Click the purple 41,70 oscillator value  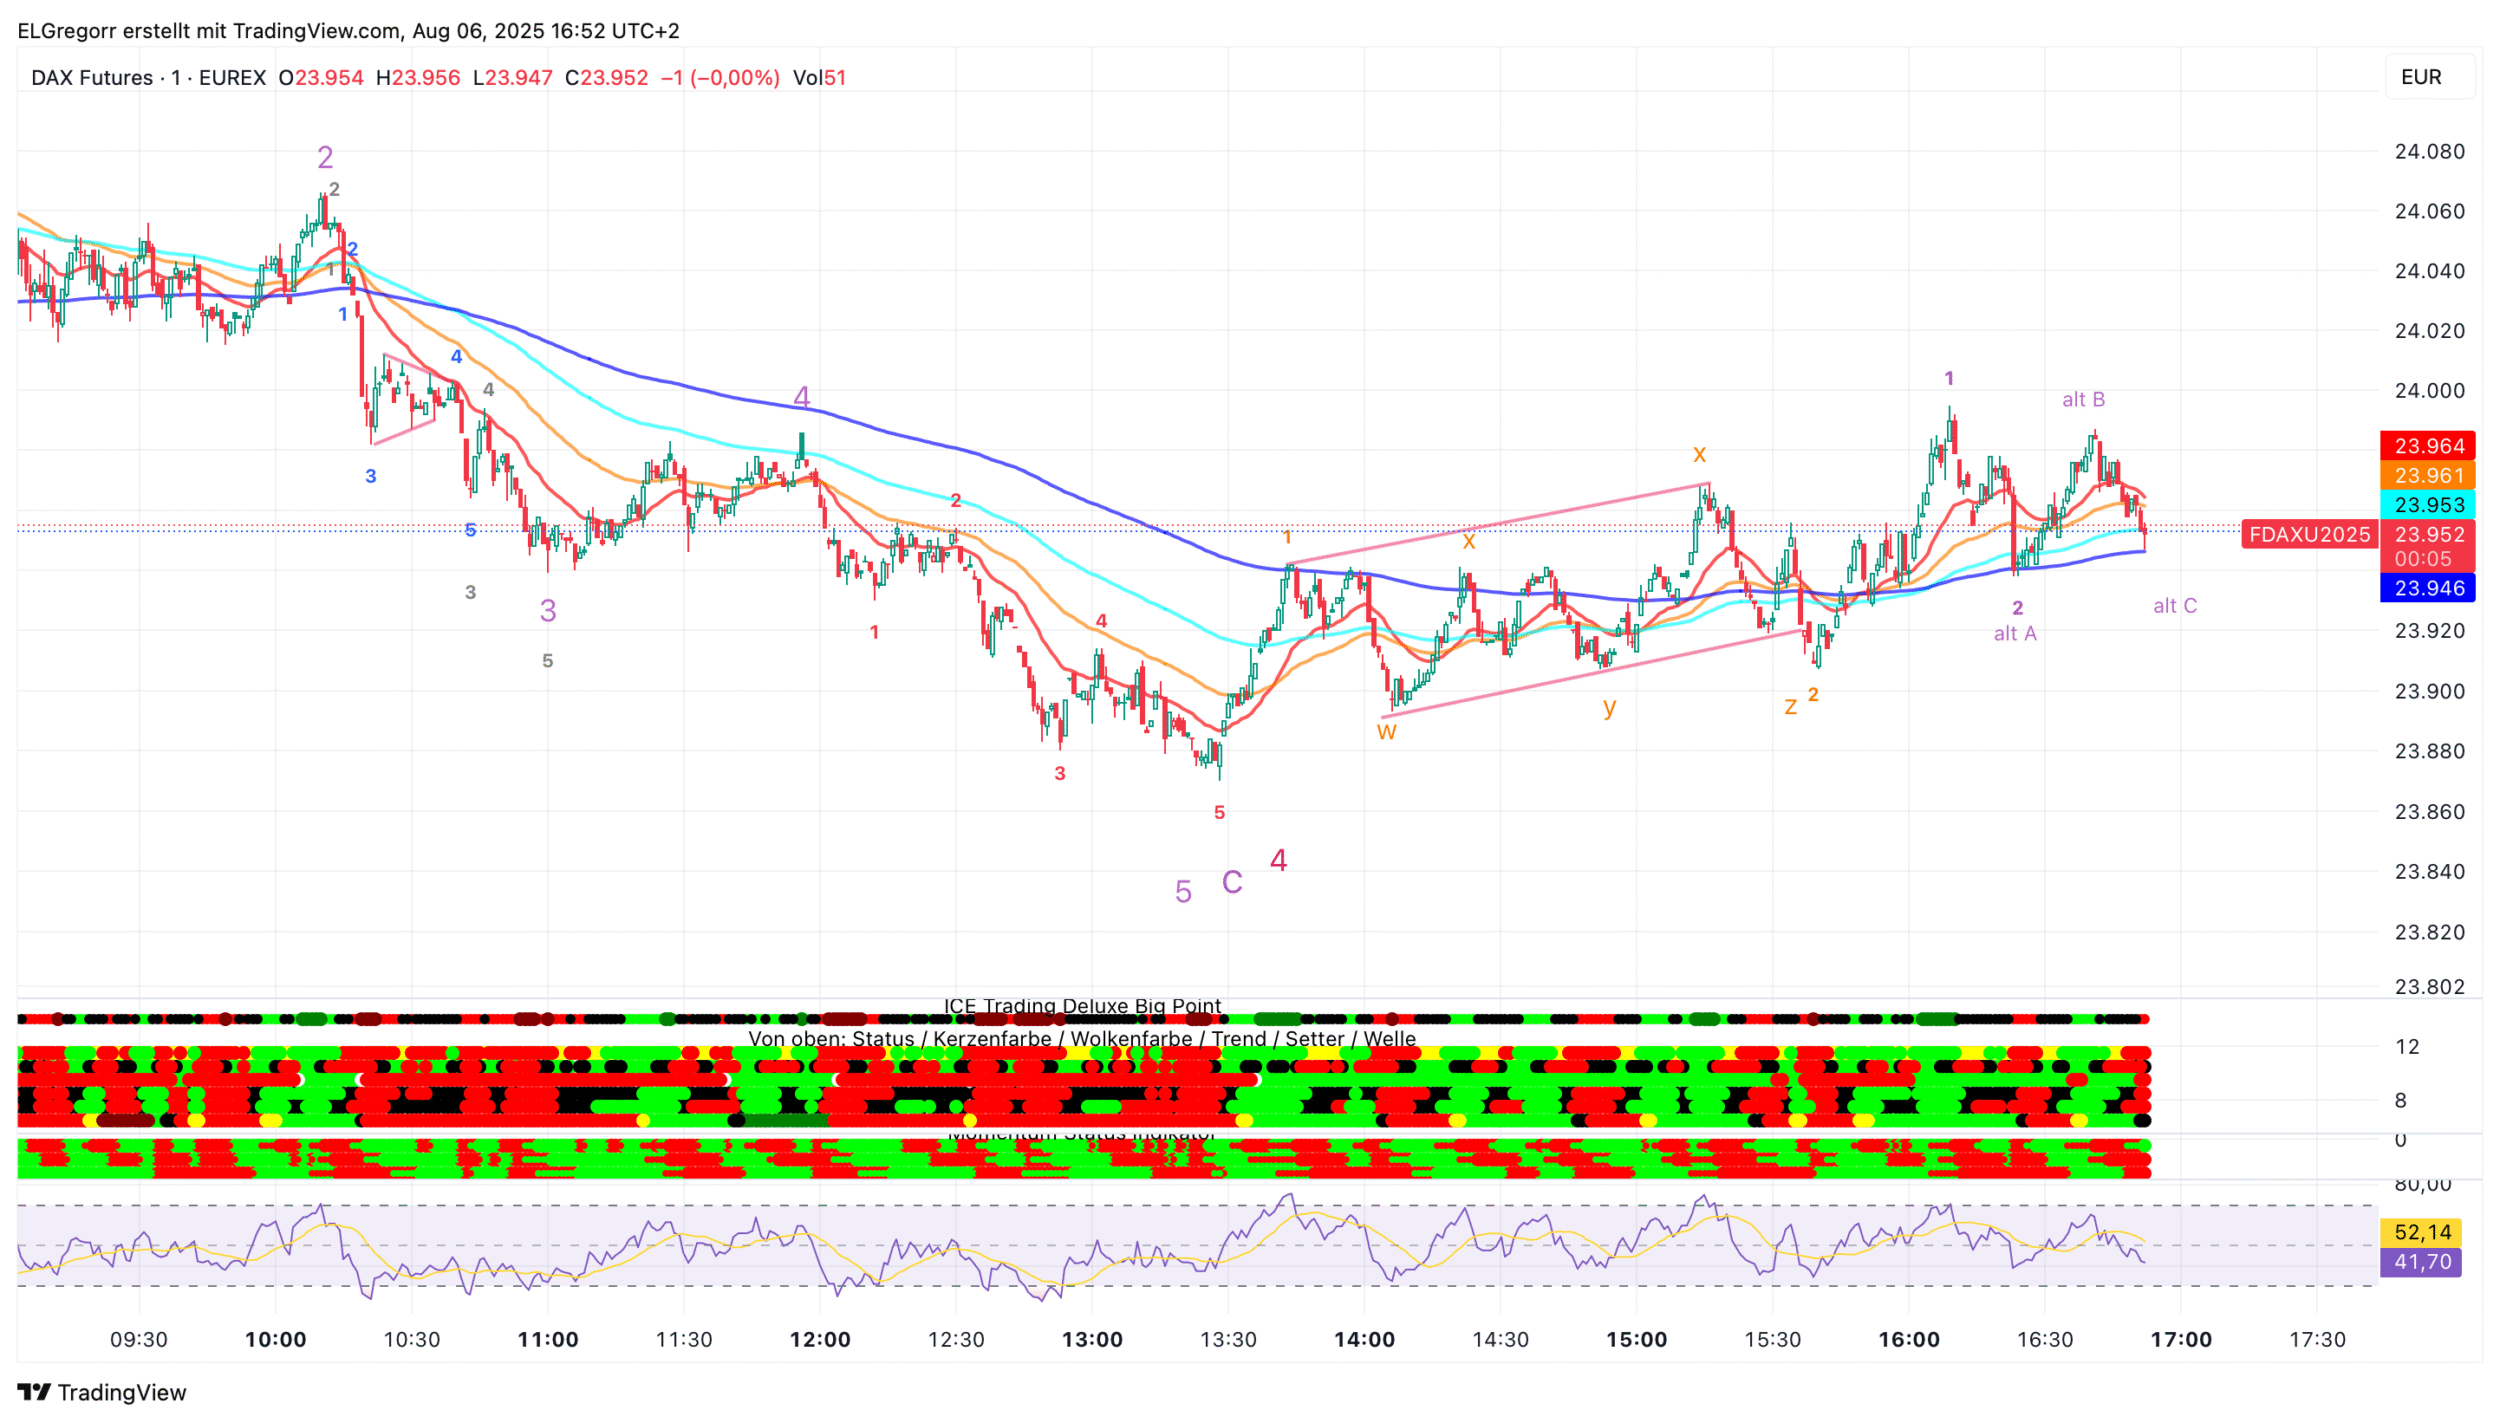click(2422, 1262)
